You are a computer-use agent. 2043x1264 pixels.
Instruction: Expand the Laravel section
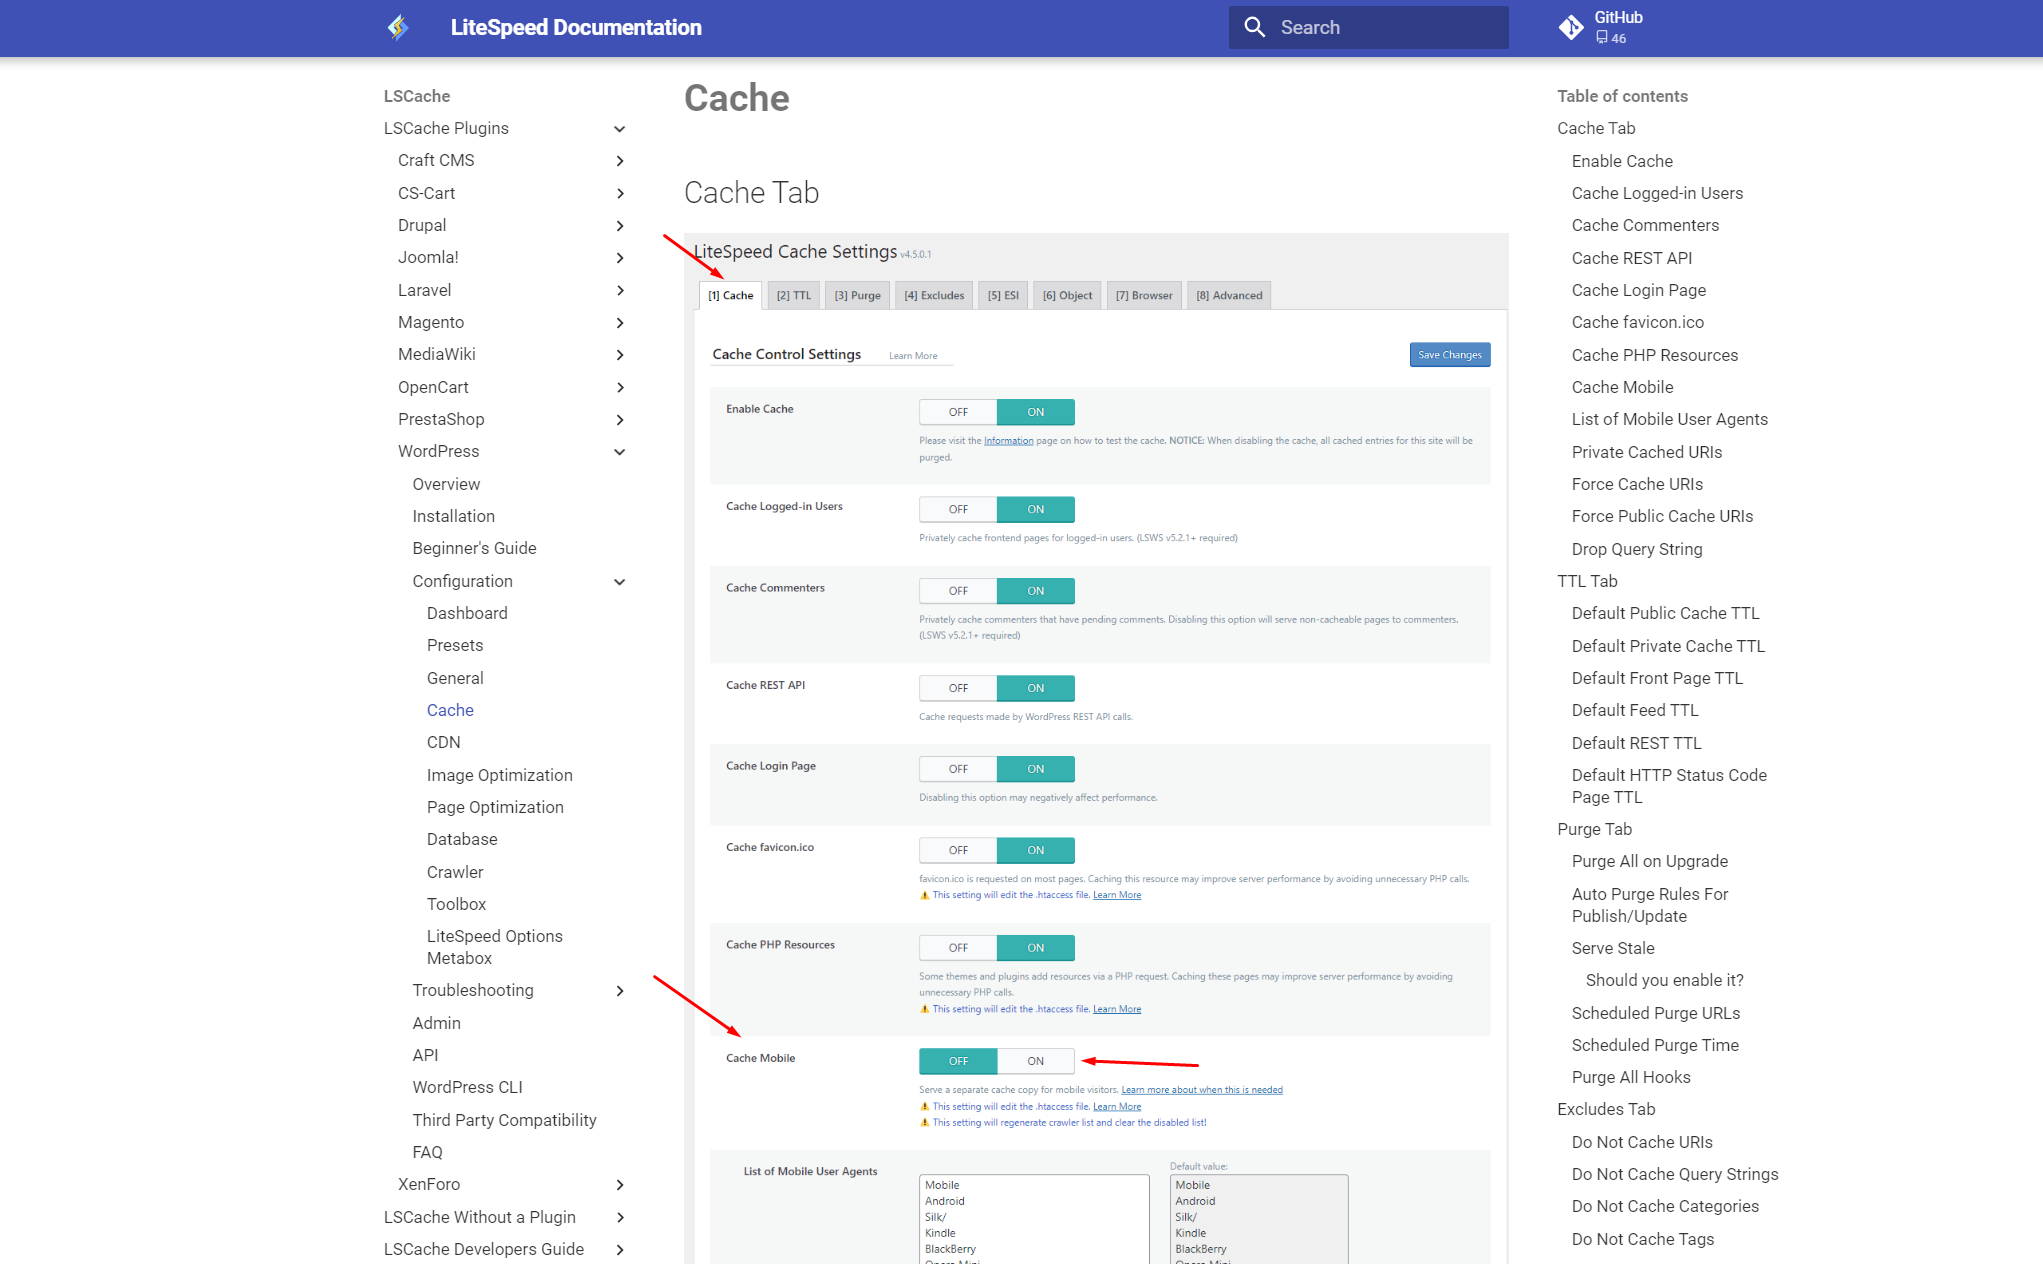[x=620, y=290]
